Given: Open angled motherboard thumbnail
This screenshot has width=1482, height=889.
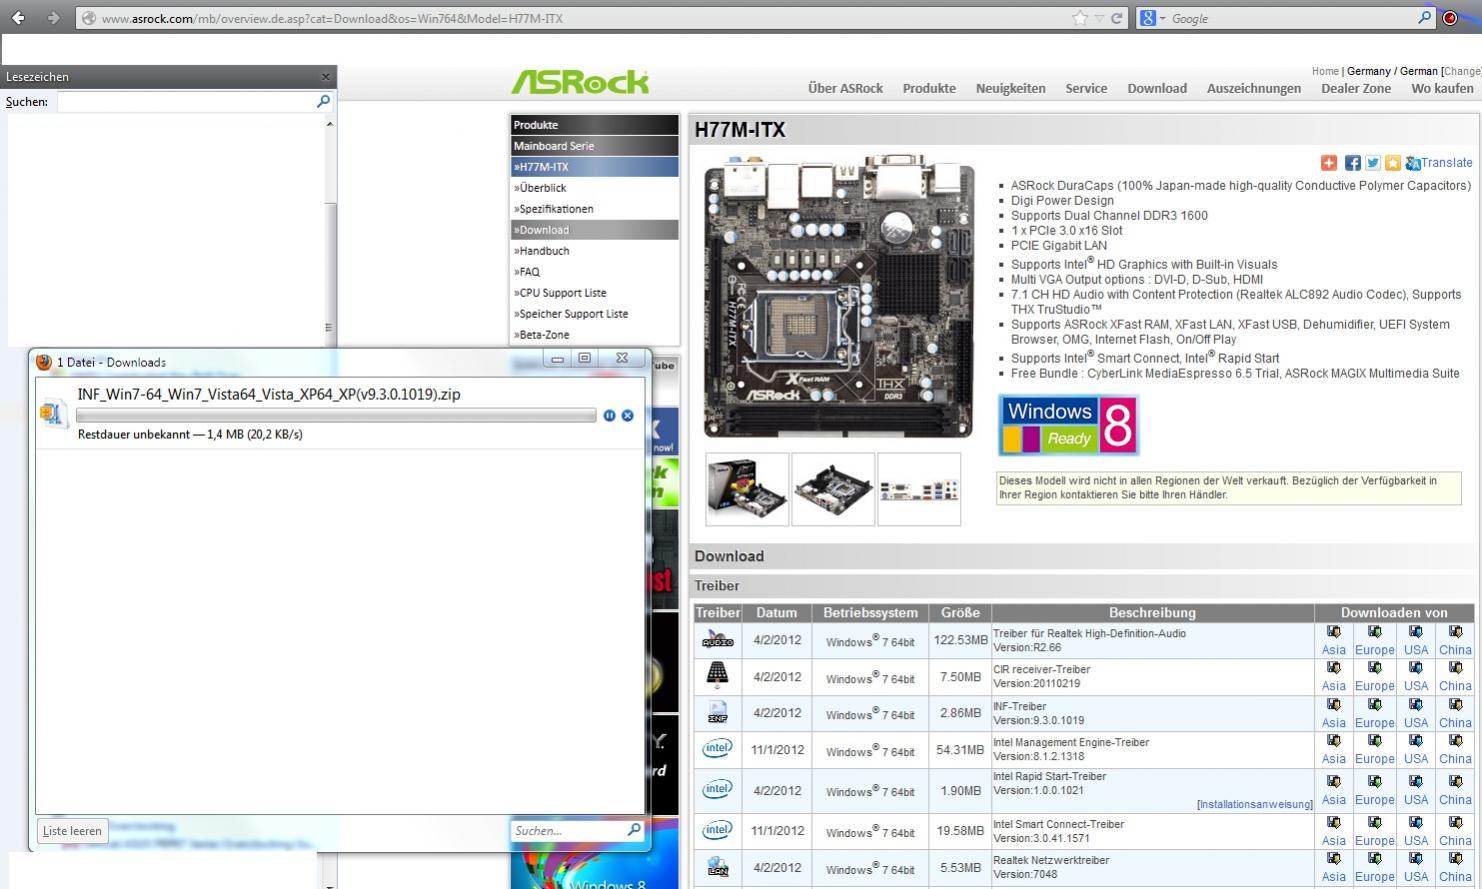Looking at the screenshot, I should click(833, 489).
